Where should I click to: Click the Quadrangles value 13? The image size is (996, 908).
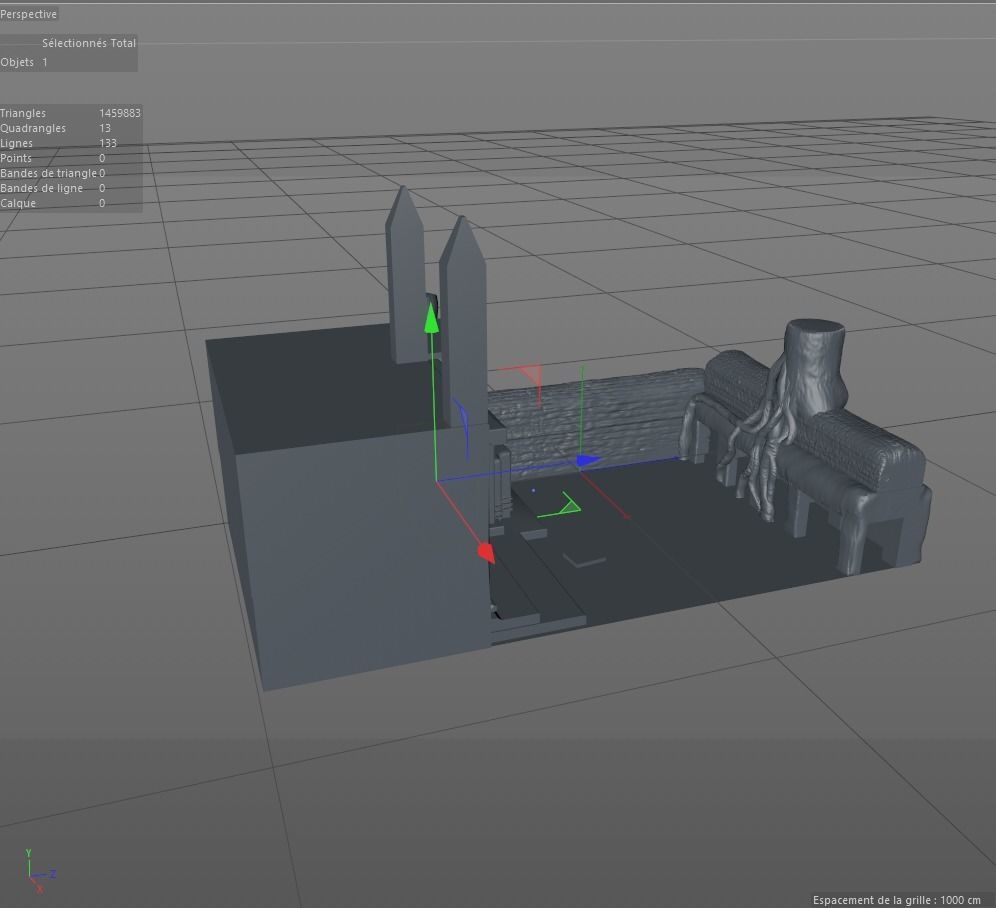tap(105, 128)
